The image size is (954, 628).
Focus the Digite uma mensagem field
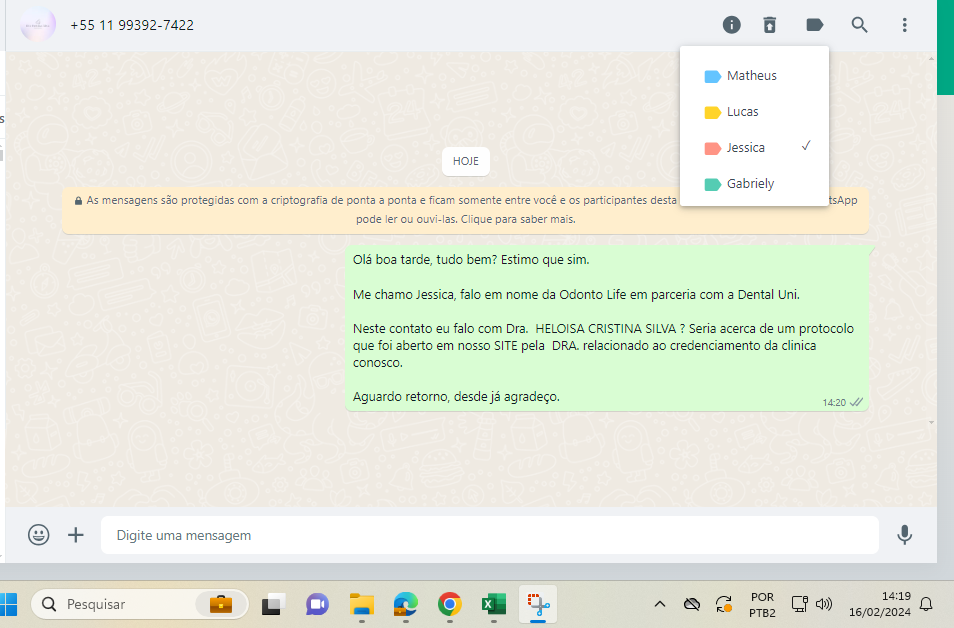[x=490, y=535]
